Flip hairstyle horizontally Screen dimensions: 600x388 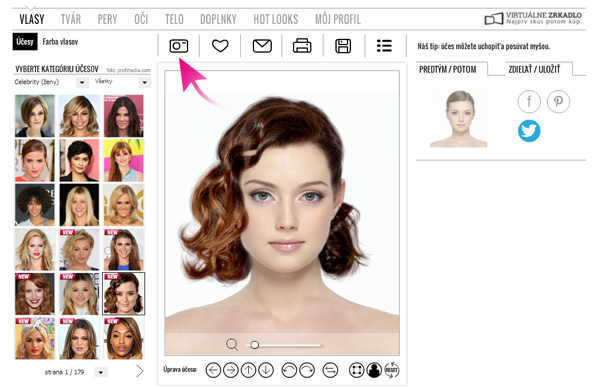coord(330,370)
